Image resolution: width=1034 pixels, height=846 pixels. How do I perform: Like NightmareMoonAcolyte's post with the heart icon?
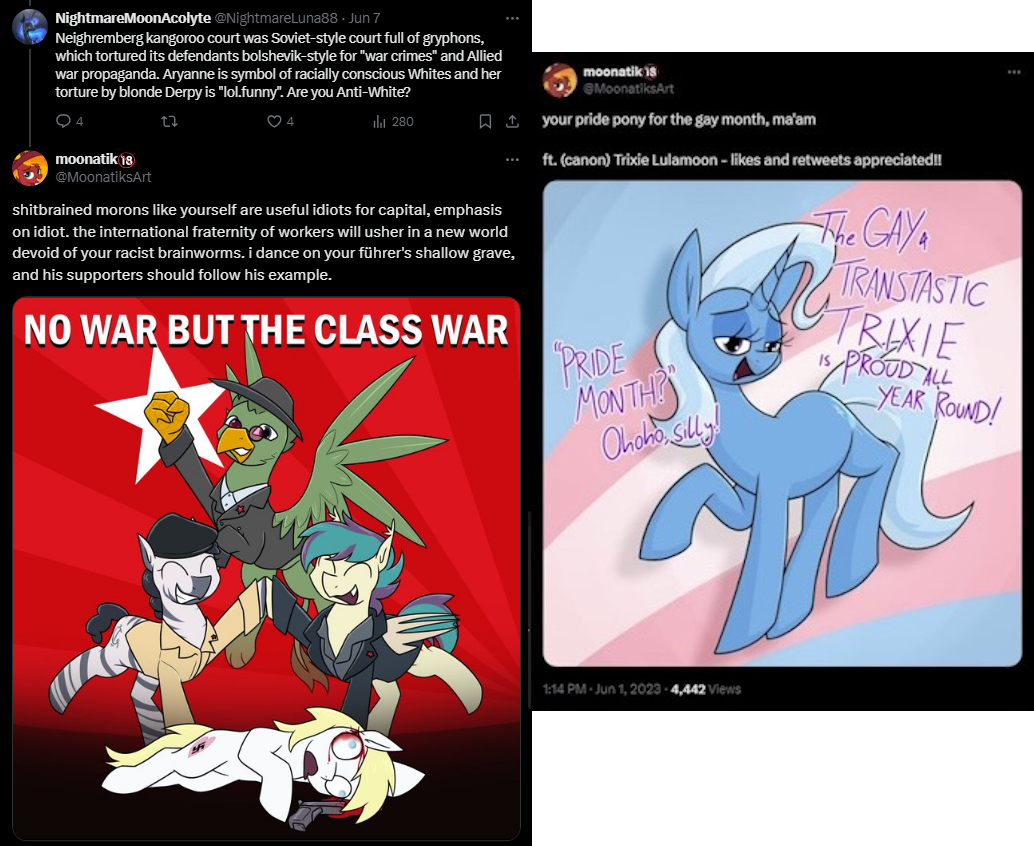click(x=274, y=121)
